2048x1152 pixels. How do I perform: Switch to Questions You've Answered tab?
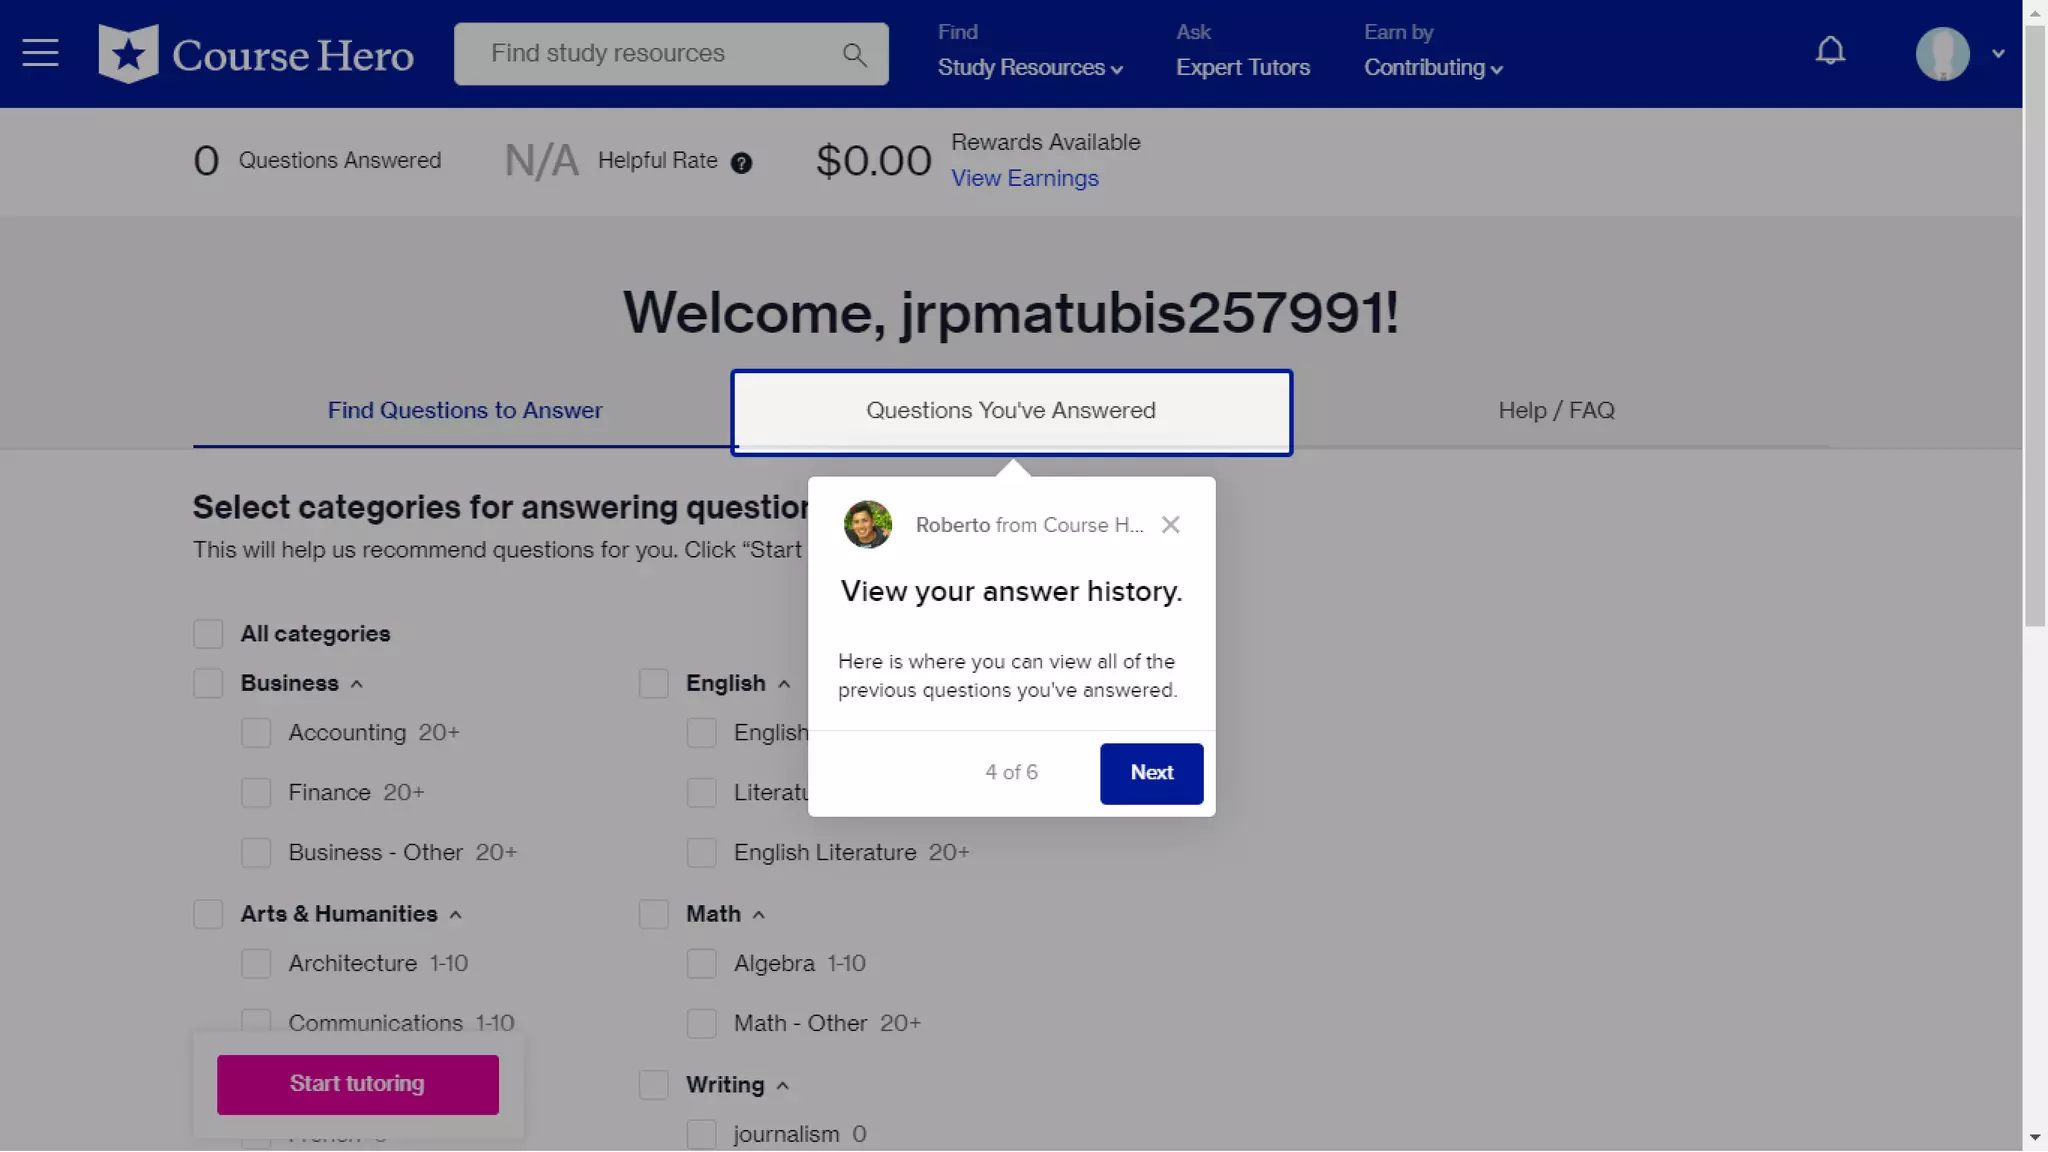point(1010,411)
